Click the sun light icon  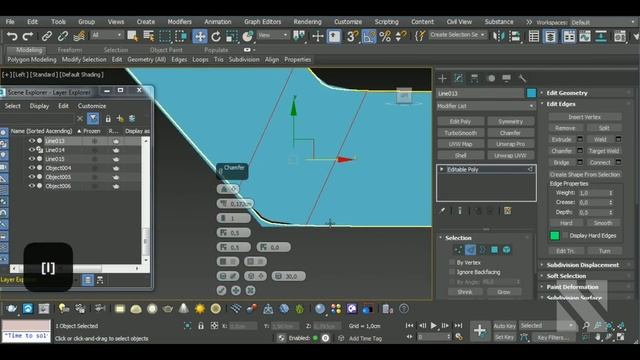[200, 309]
